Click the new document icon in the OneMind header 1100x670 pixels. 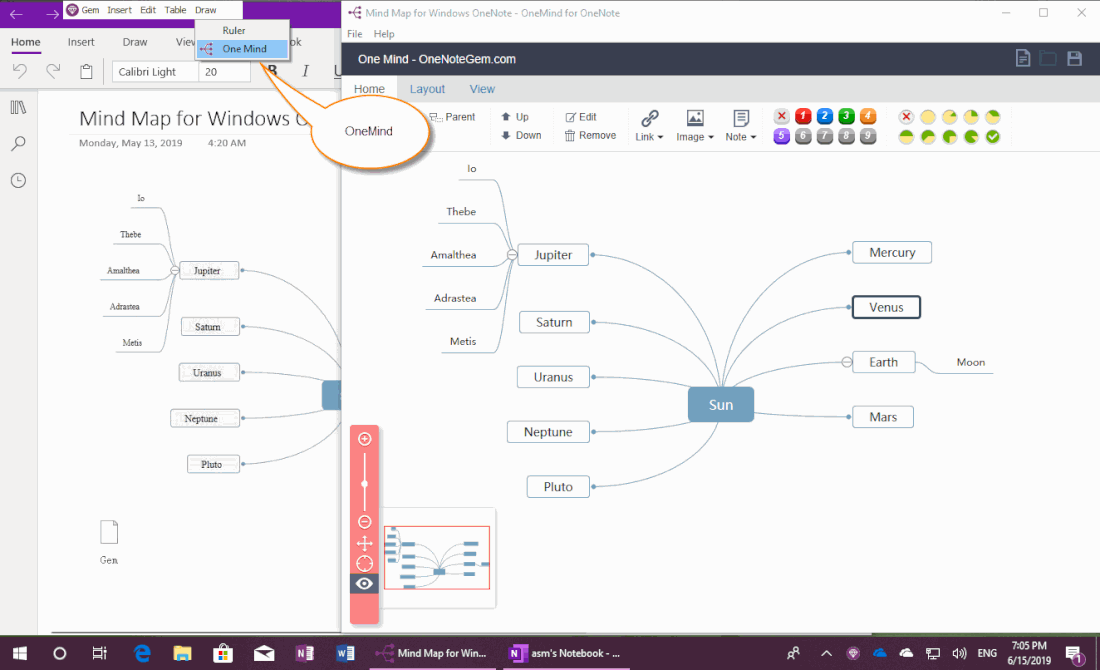(1023, 58)
